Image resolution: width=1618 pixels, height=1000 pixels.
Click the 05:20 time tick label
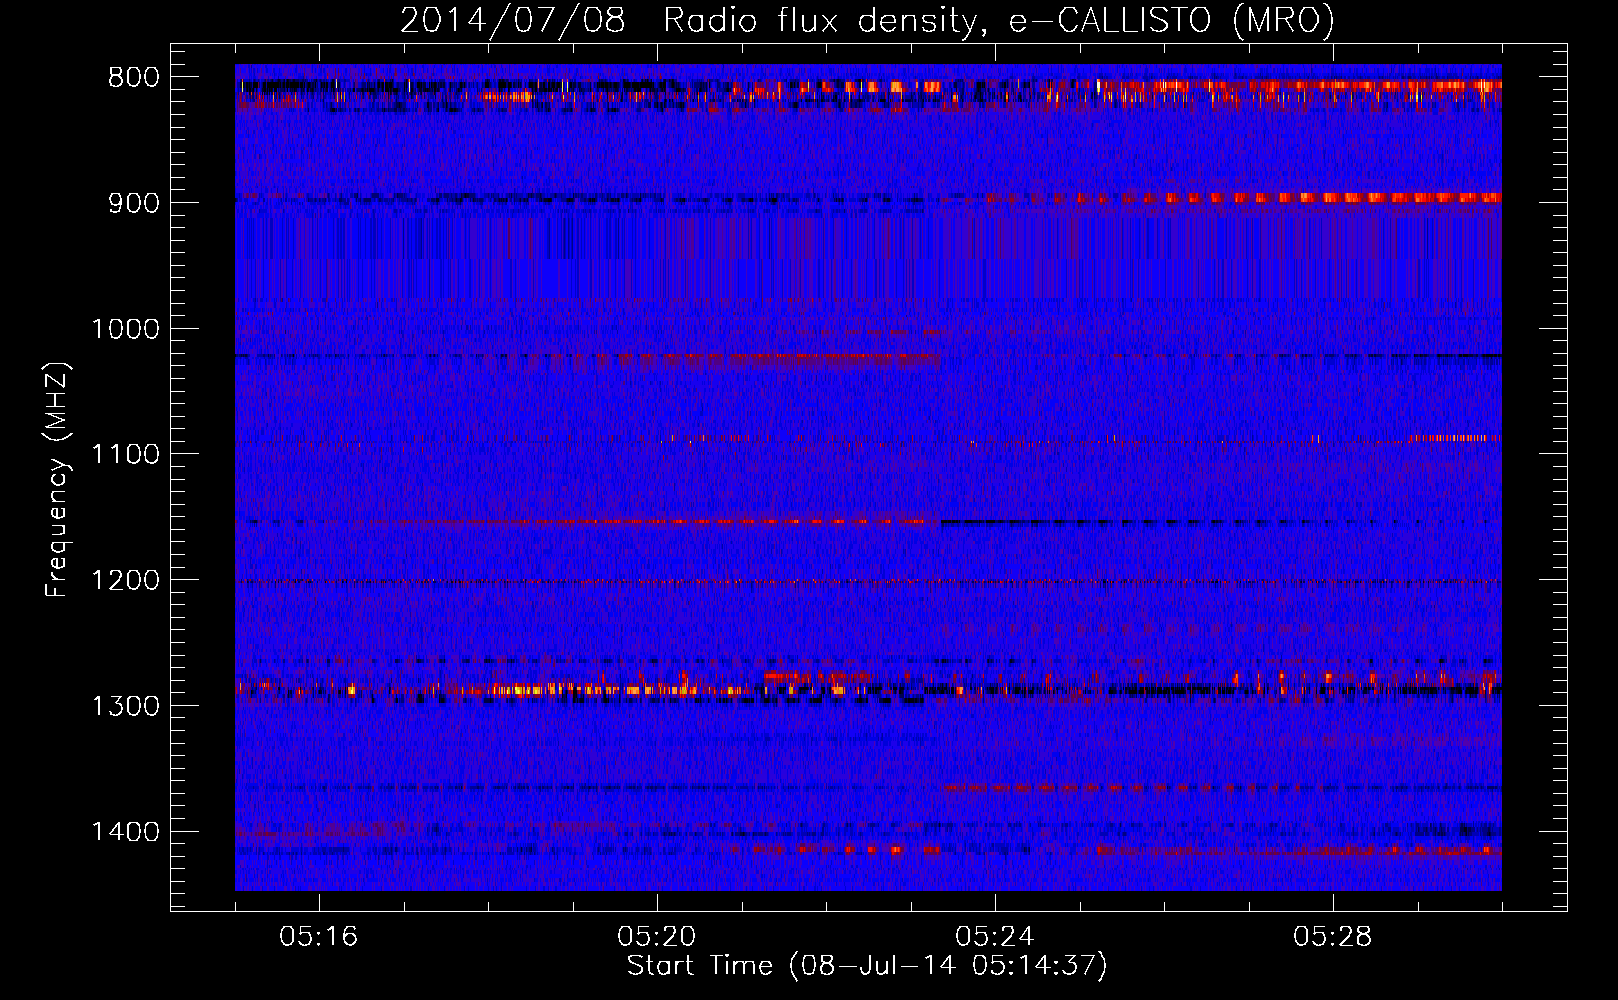coord(657,937)
